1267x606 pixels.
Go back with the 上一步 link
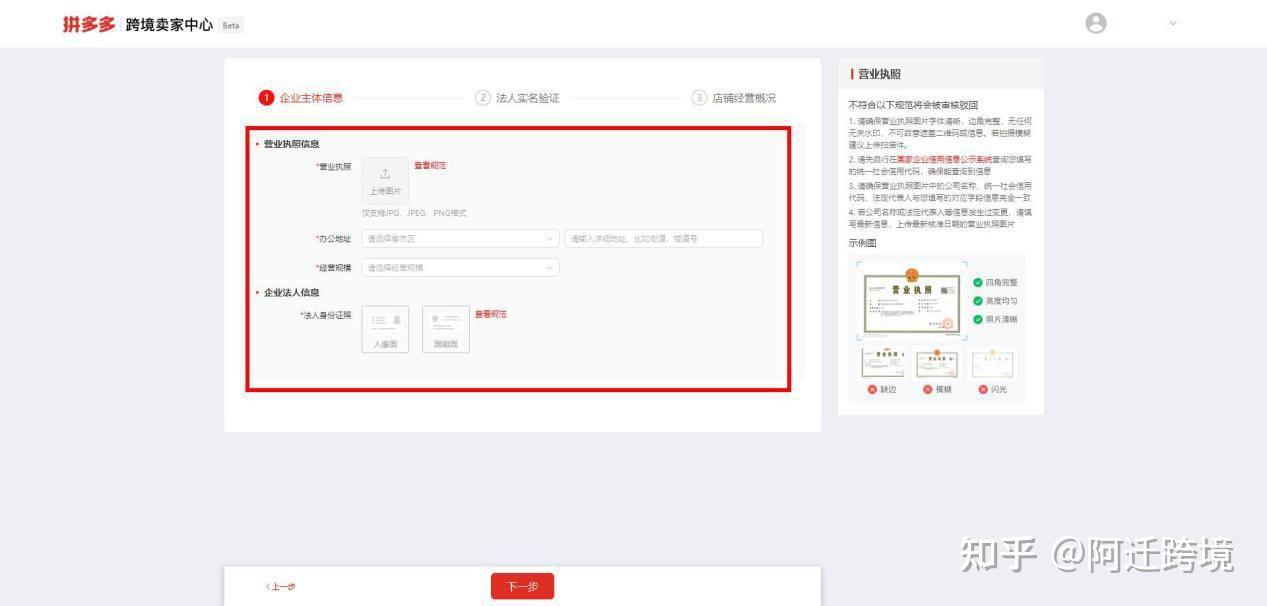[x=280, y=587]
